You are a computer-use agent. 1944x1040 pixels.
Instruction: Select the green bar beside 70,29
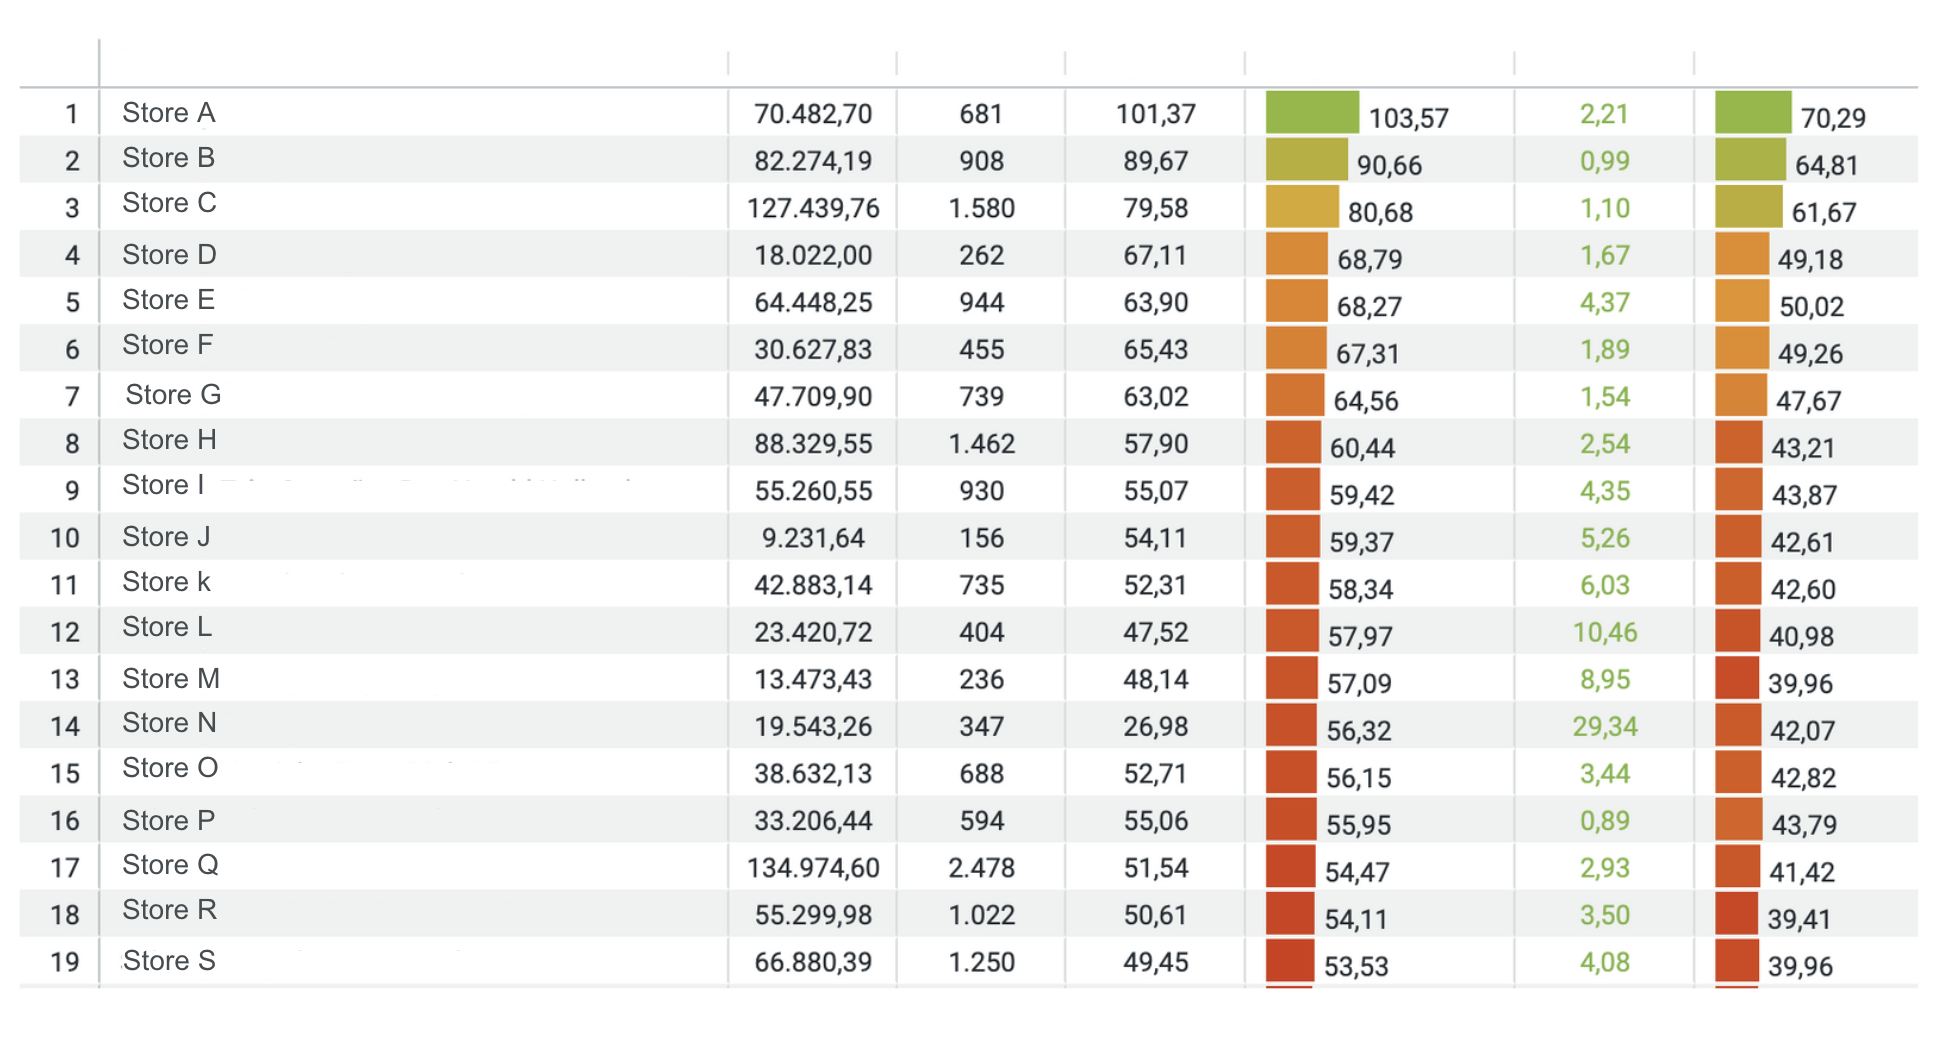pos(1752,113)
